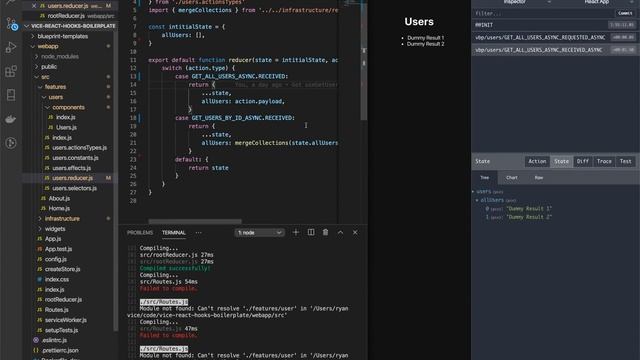Select the Tree view subtab
The height and width of the screenshot is (360, 640).
484,178
